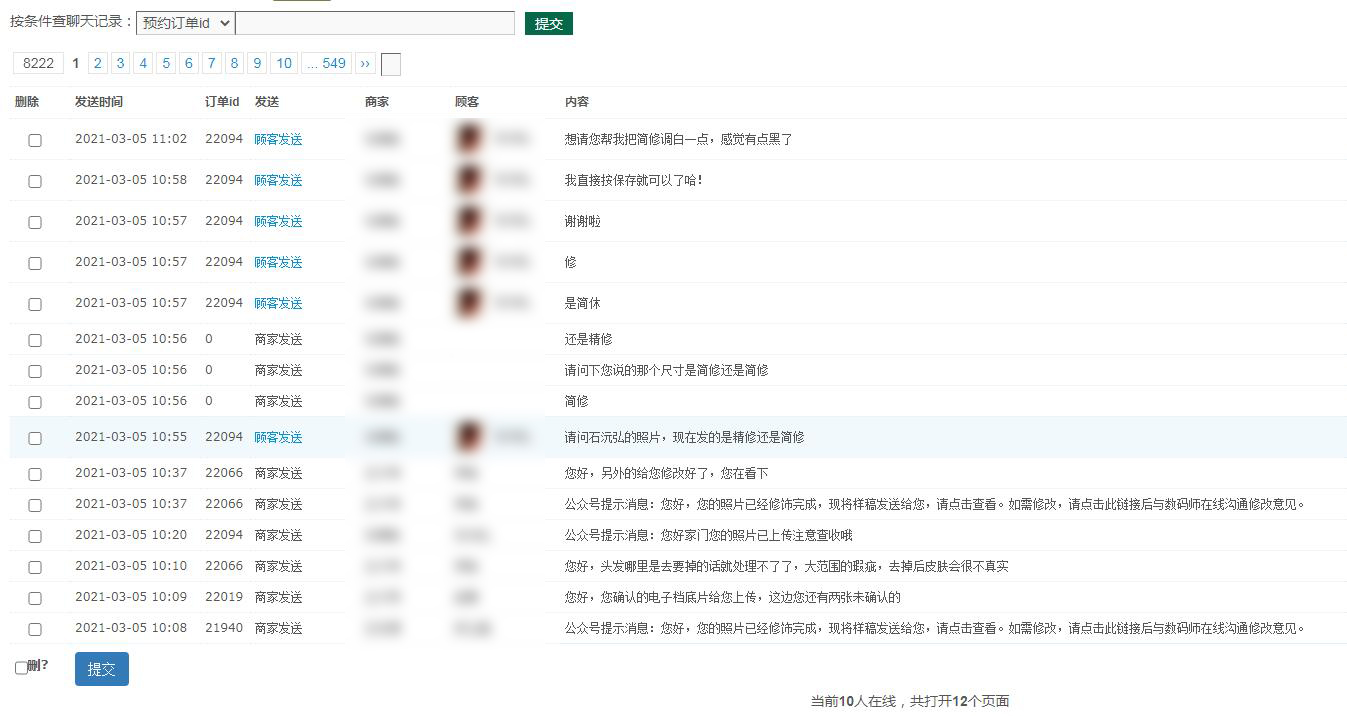The height and width of the screenshot is (716, 1347).
Task: Jump to page 5 in pagination
Action: (x=166, y=64)
